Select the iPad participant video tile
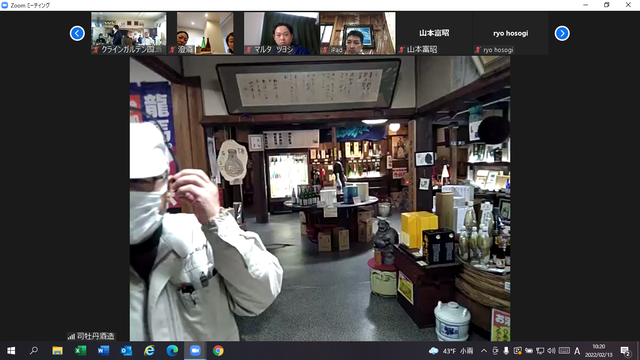 (358, 33)
